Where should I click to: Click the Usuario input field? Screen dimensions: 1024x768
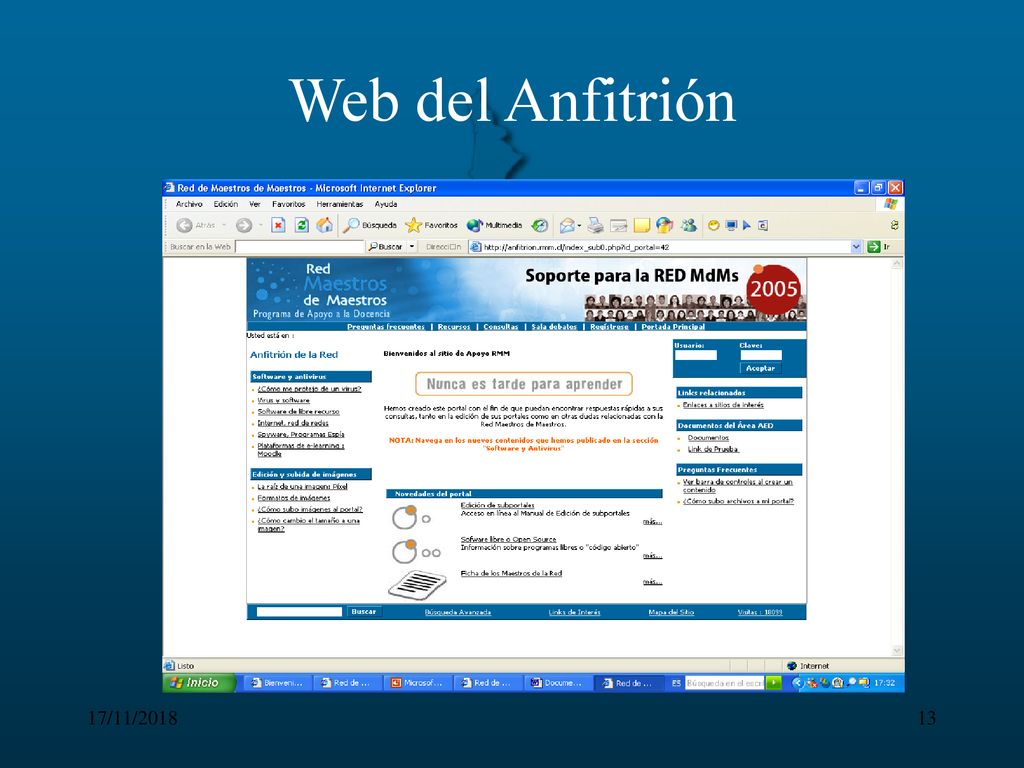[x=696, y=355]
